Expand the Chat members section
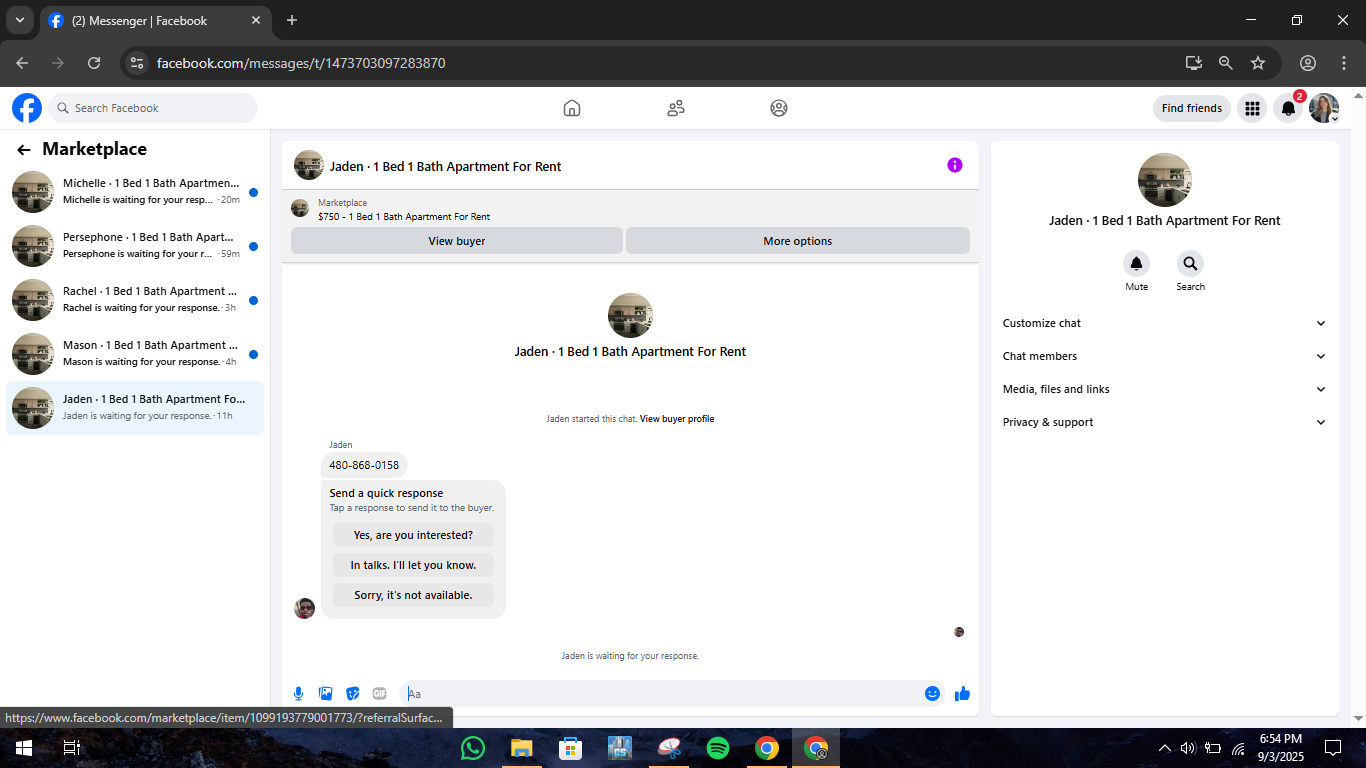This screenshot has height=768, width=1366. [x=1165, y=356]
